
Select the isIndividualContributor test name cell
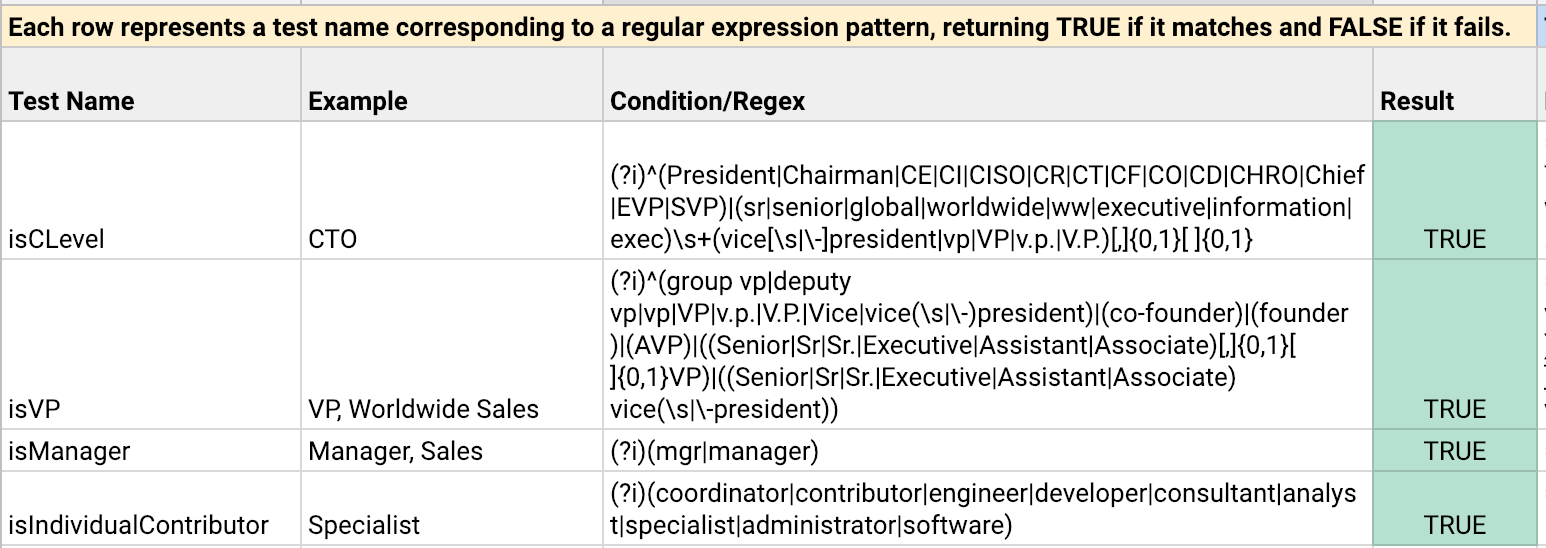click(x=139, y=525)
